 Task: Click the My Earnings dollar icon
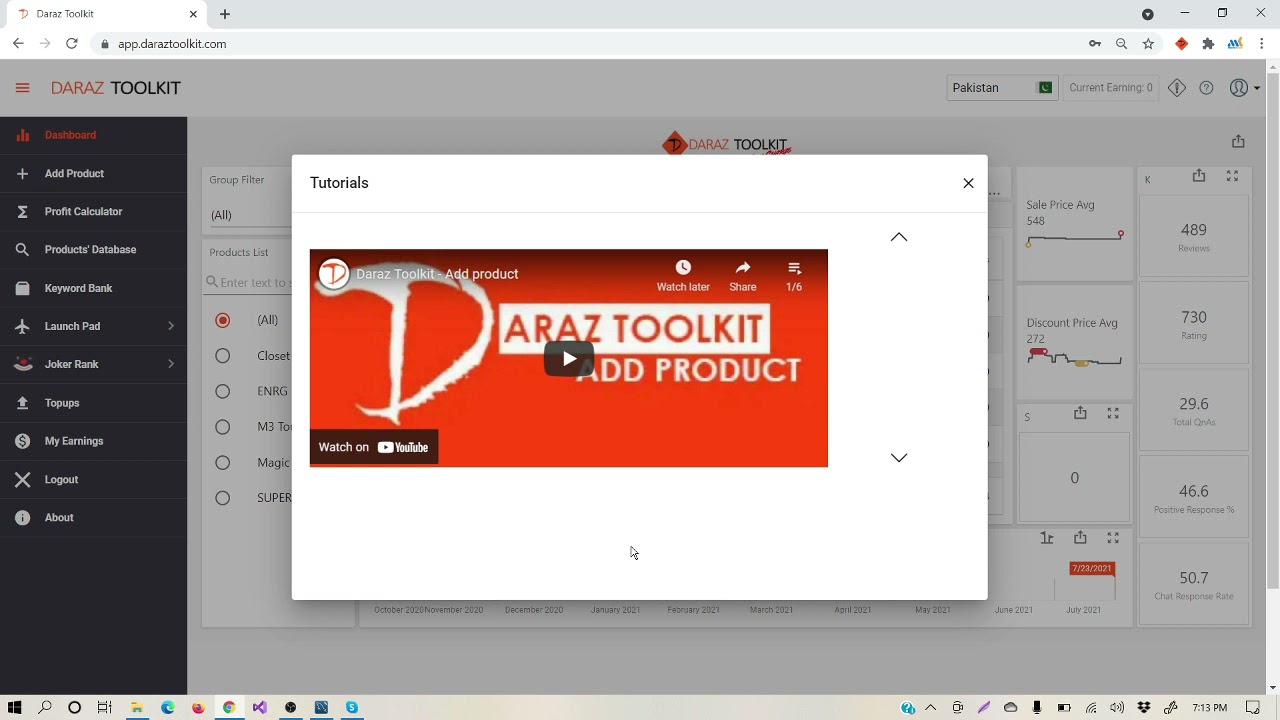(x=22, y=441)
